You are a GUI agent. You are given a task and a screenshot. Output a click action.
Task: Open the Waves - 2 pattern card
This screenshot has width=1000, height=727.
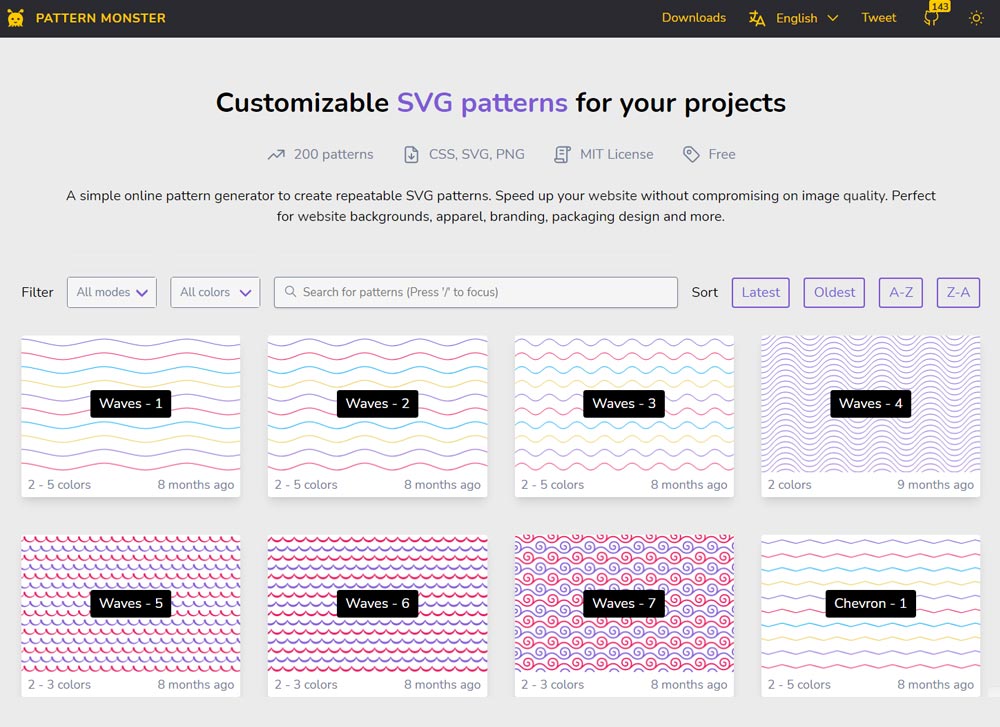tap(378, 416)
